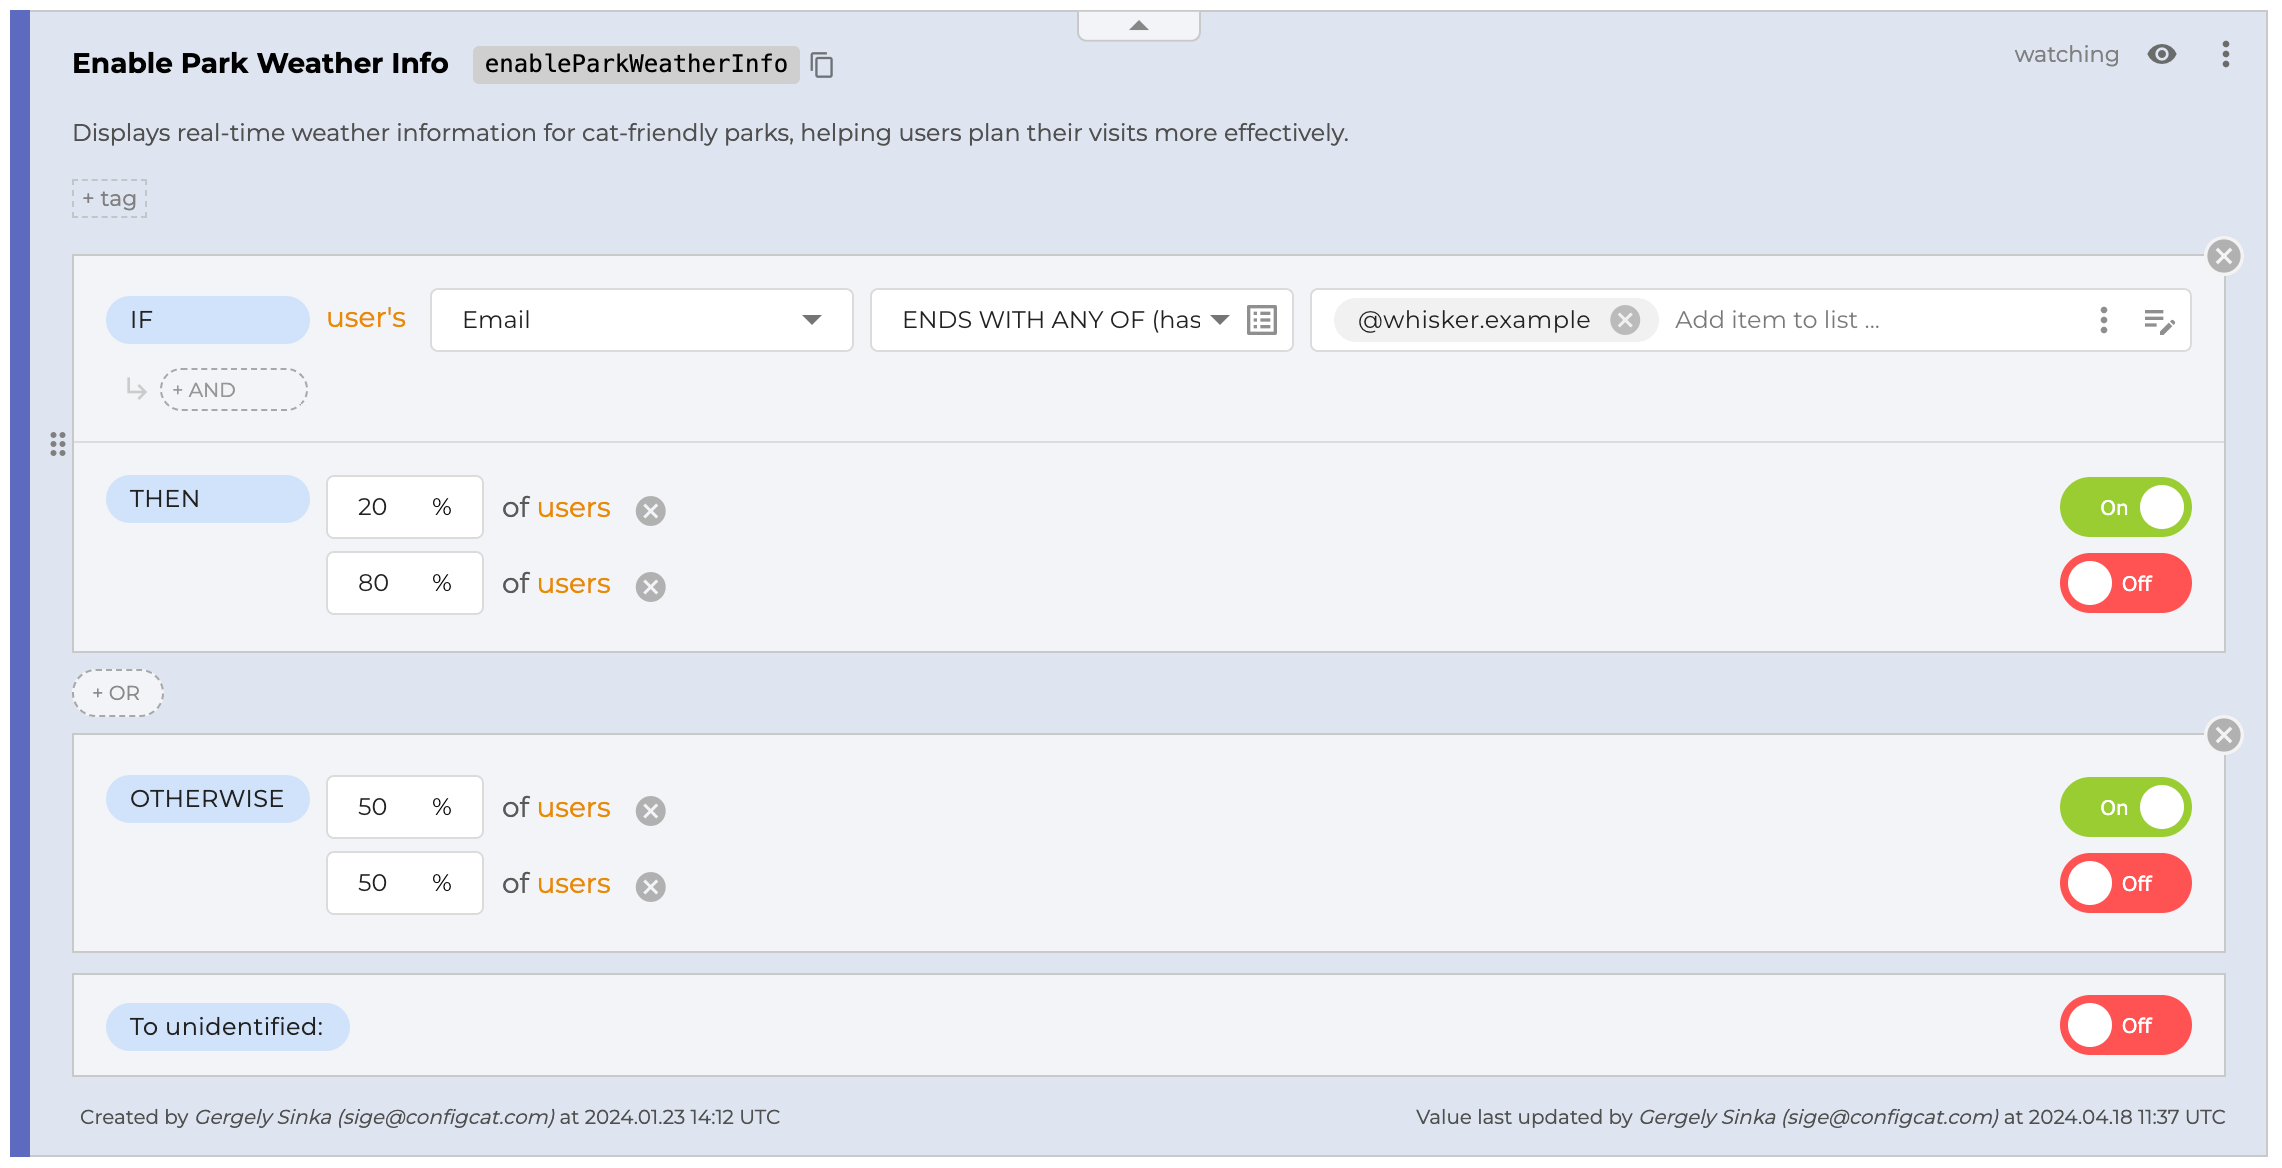Toggle the To unidentified Off switch

pyautogui.click(x=2125, y=1026)
